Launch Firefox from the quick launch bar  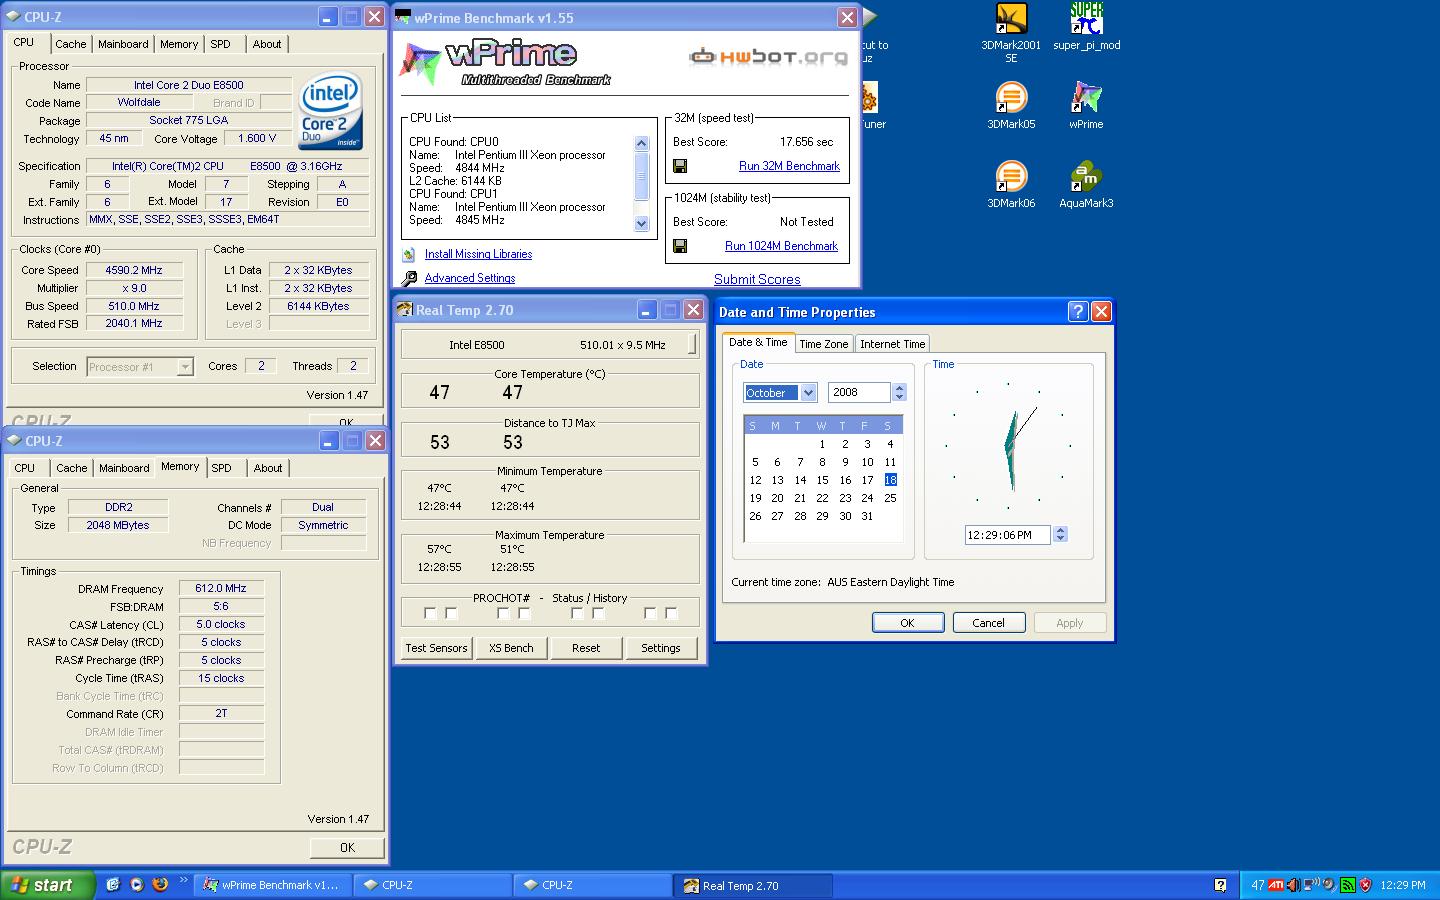click(159, 885)
